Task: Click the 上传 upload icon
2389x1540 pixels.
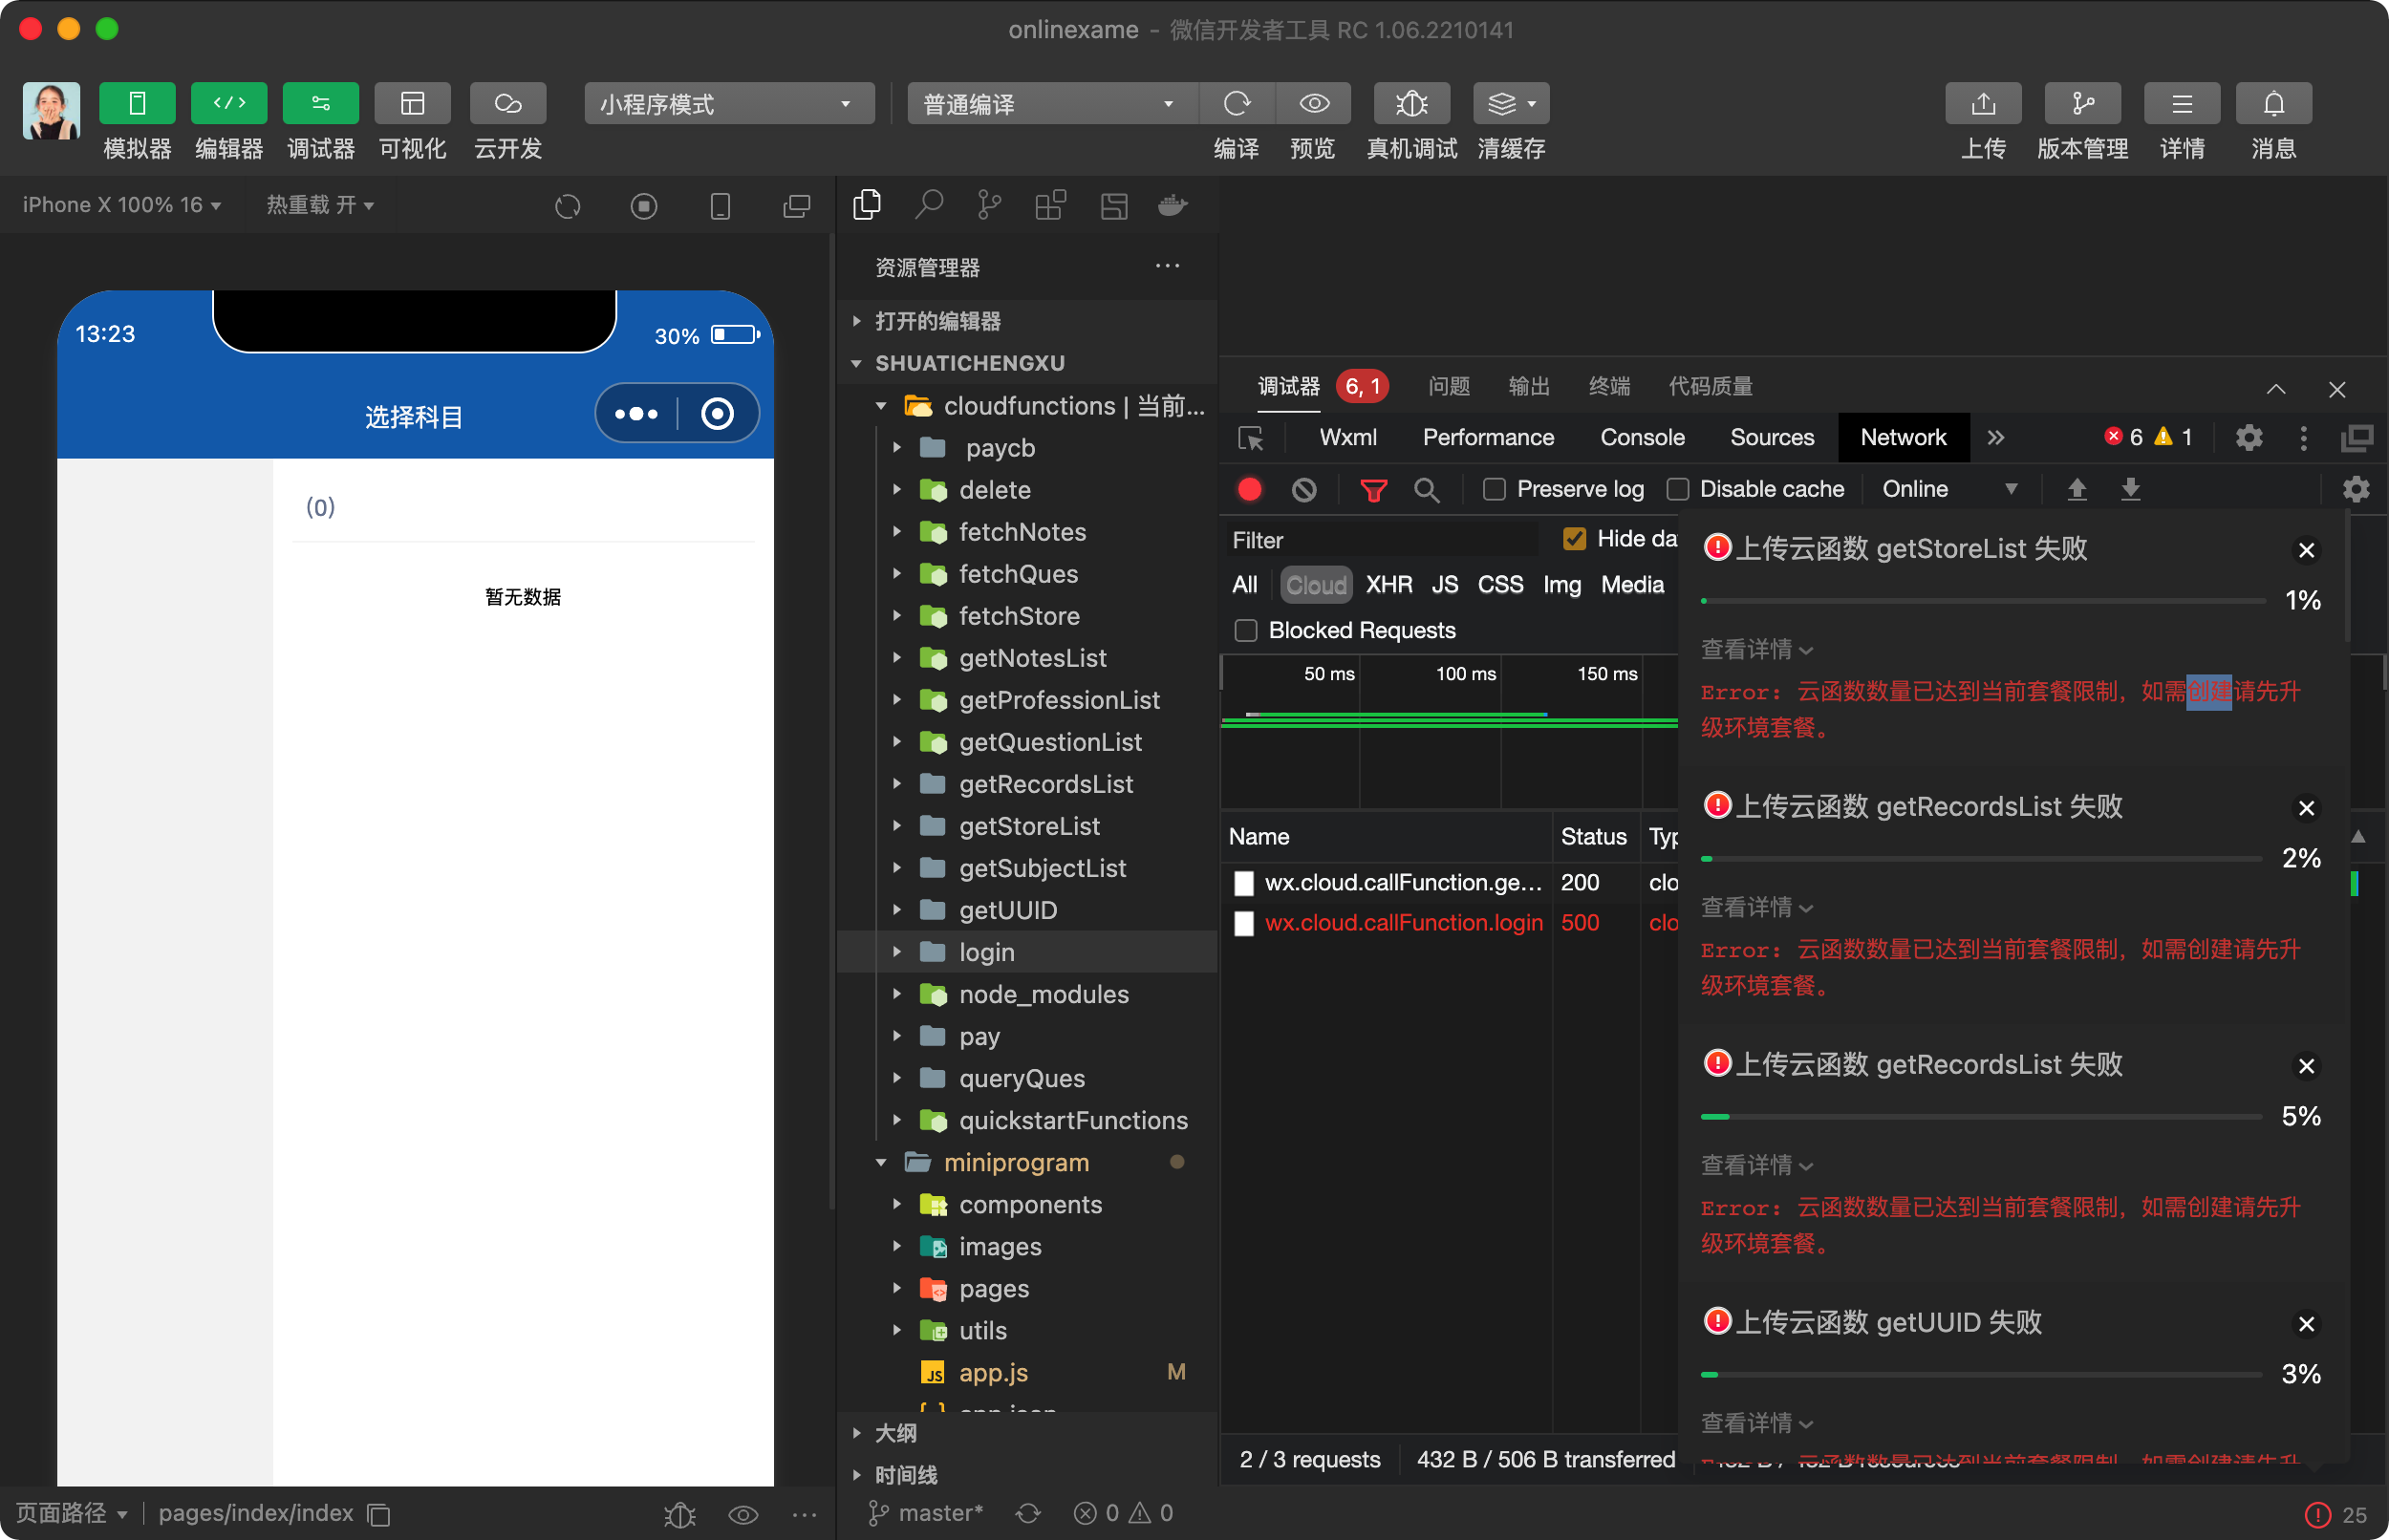Action: [1982, 104]
